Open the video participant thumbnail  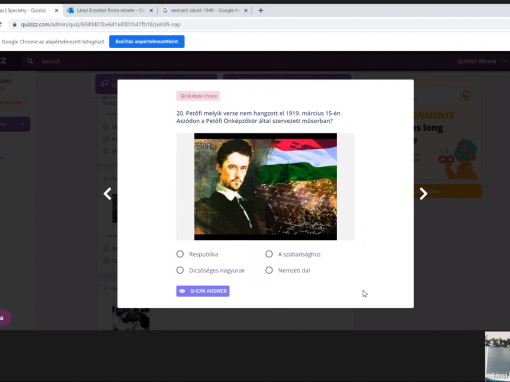497,356
